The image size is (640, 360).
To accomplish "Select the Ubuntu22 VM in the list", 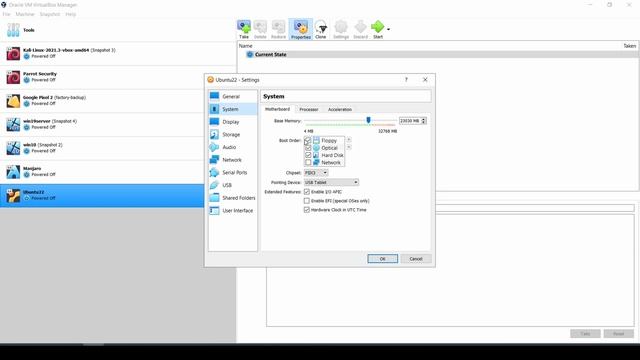I will [x=102, y=196].
